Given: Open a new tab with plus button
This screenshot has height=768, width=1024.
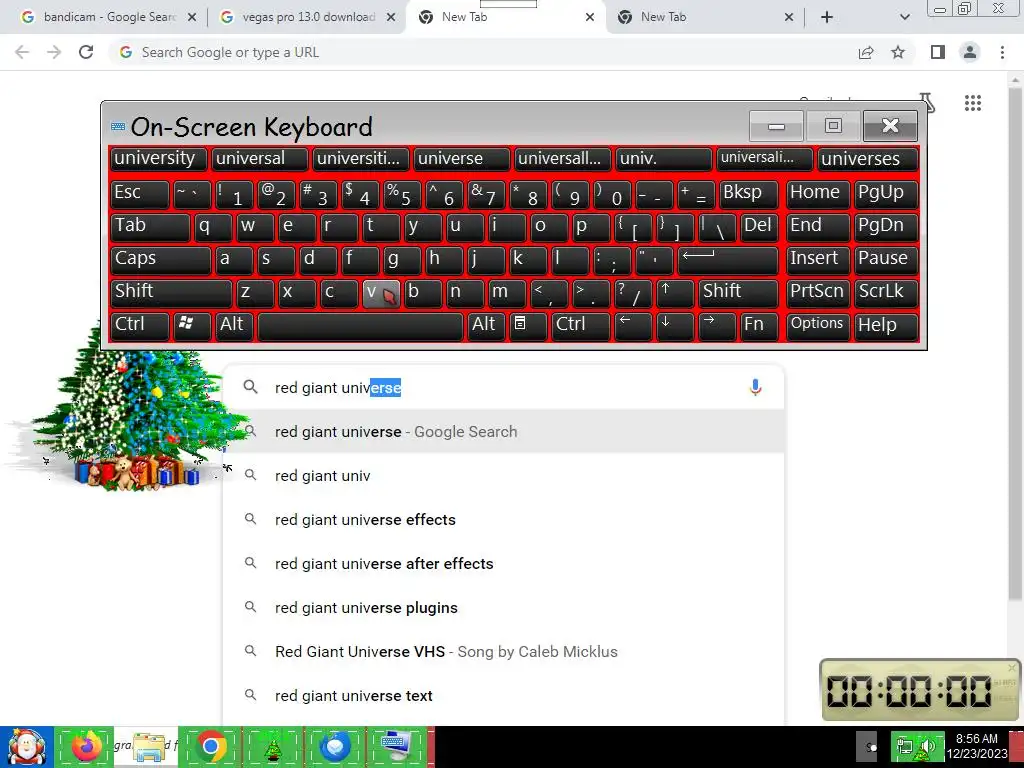Looking at the screenshot, I should 827,18.
